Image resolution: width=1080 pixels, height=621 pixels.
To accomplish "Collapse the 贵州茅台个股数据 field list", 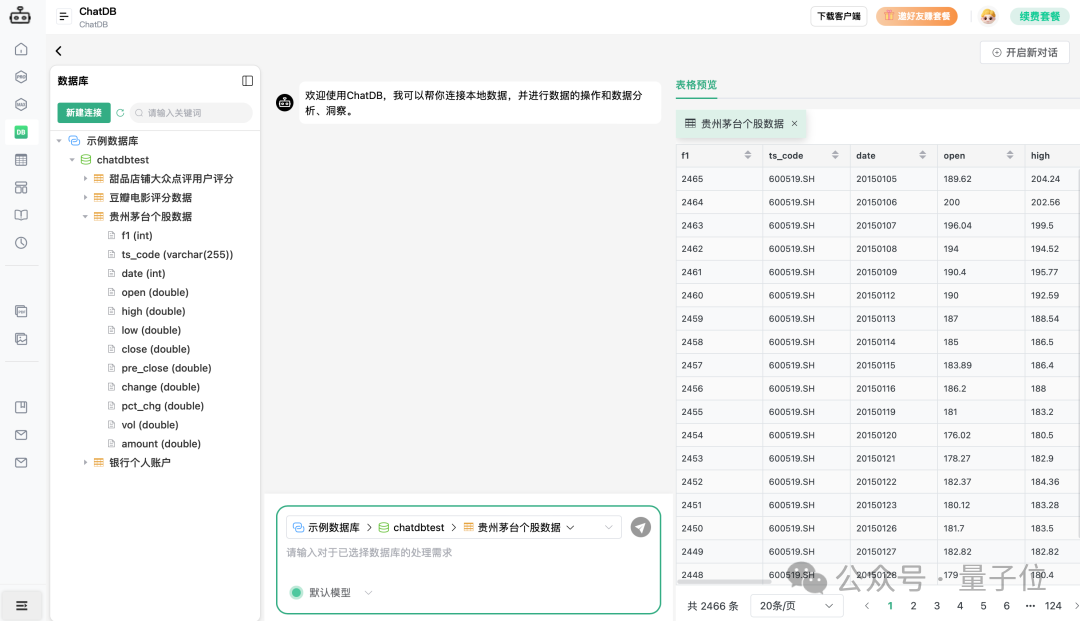I will click(85, 216).
